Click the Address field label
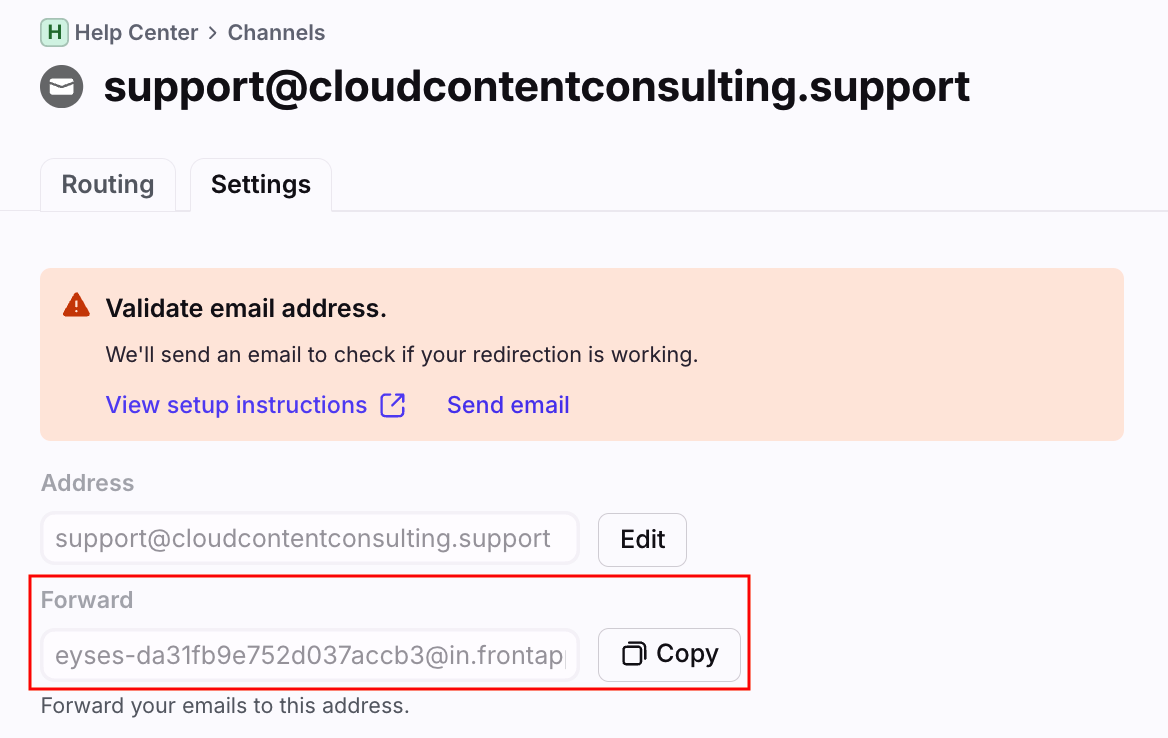Viewport: 1168px width, 738px height. [88, 483]
